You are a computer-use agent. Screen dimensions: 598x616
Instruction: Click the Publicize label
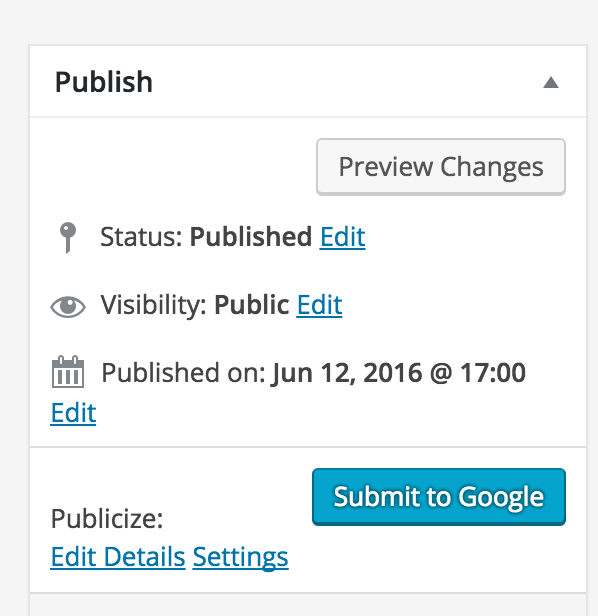click(107, 519)
